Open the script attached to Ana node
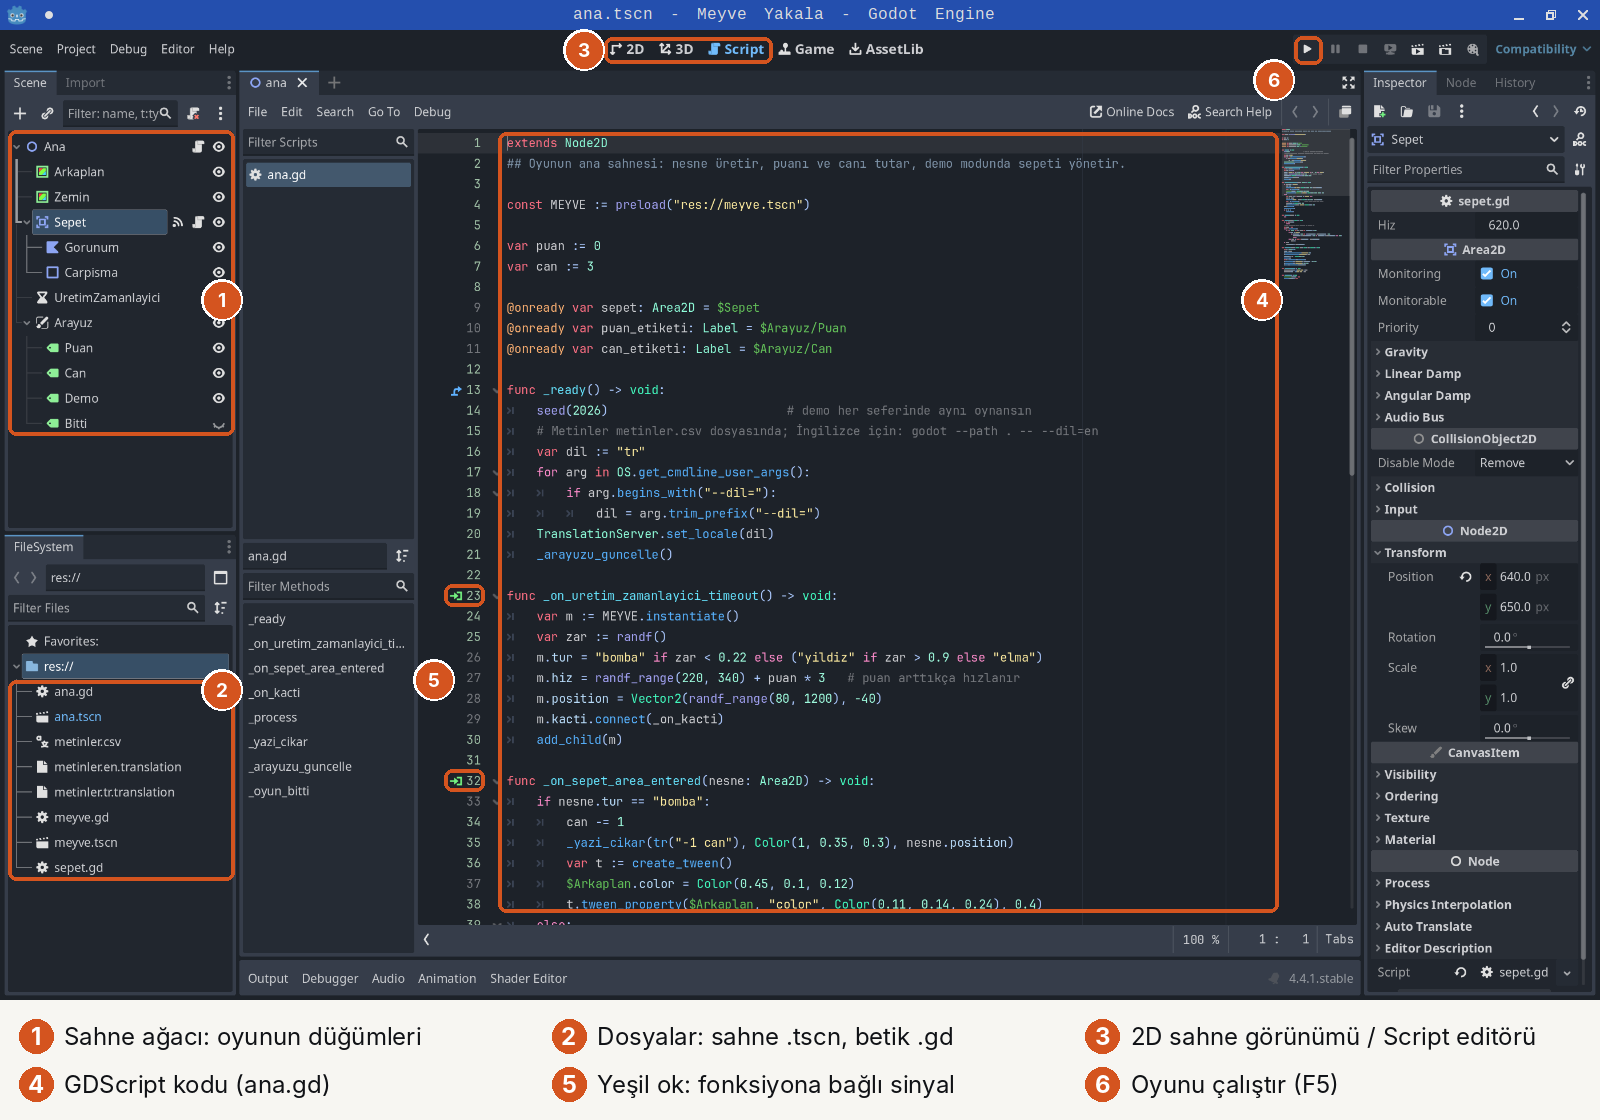The width and height of the screenshot is (1600, 1120). [198, 147]
